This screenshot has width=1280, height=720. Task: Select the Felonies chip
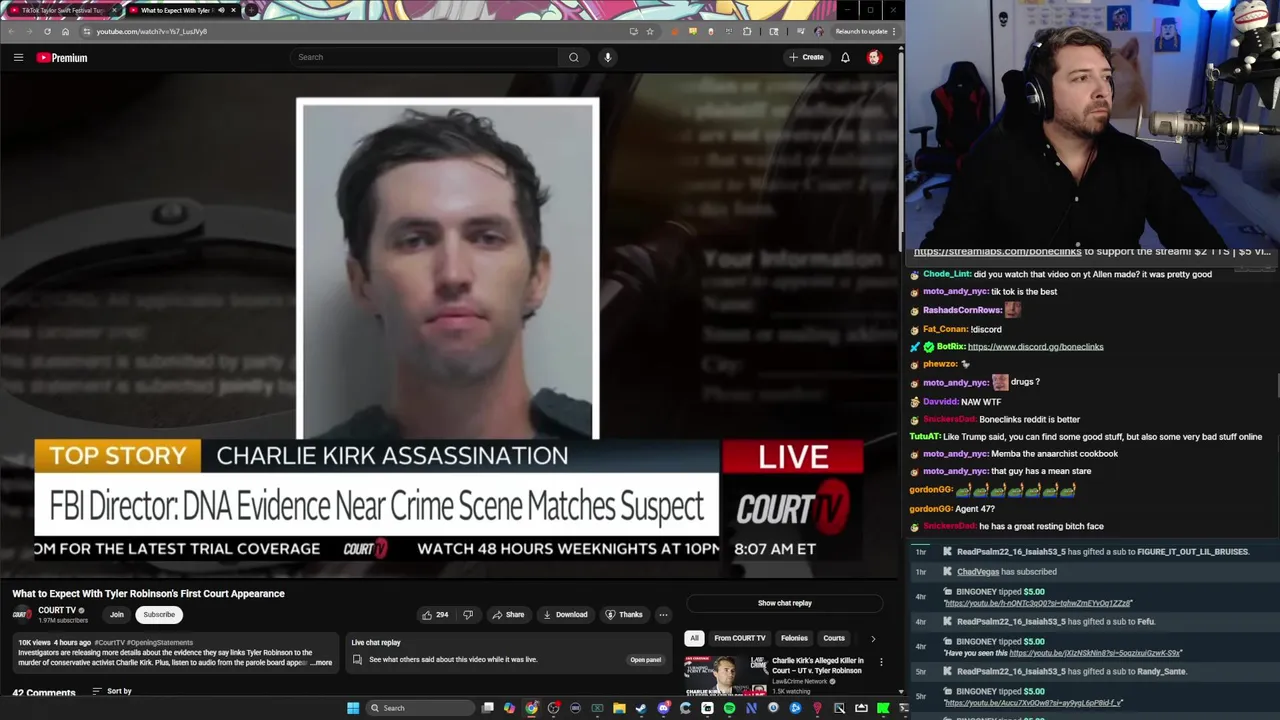click(794, 638)
